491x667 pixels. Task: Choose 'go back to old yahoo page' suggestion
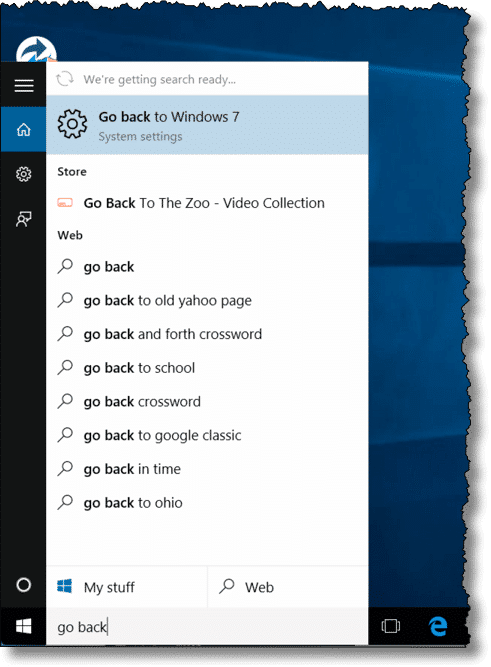[x=207, y=300]
